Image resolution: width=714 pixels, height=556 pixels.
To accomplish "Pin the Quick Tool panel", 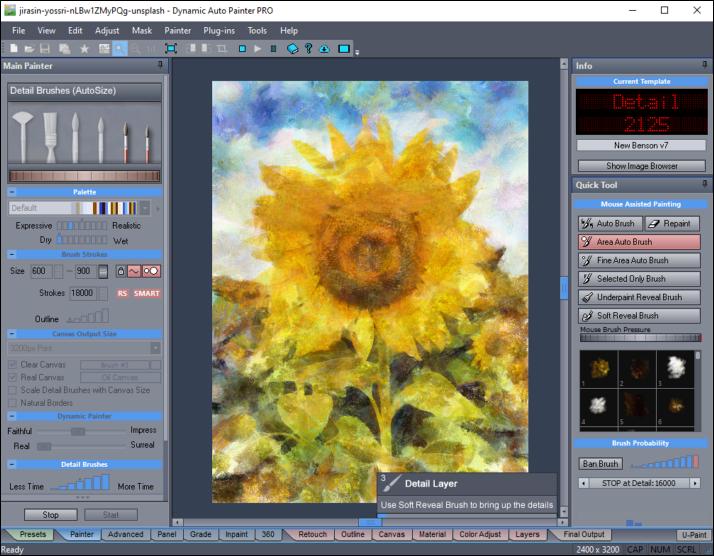I will click(x=704, y=184).
